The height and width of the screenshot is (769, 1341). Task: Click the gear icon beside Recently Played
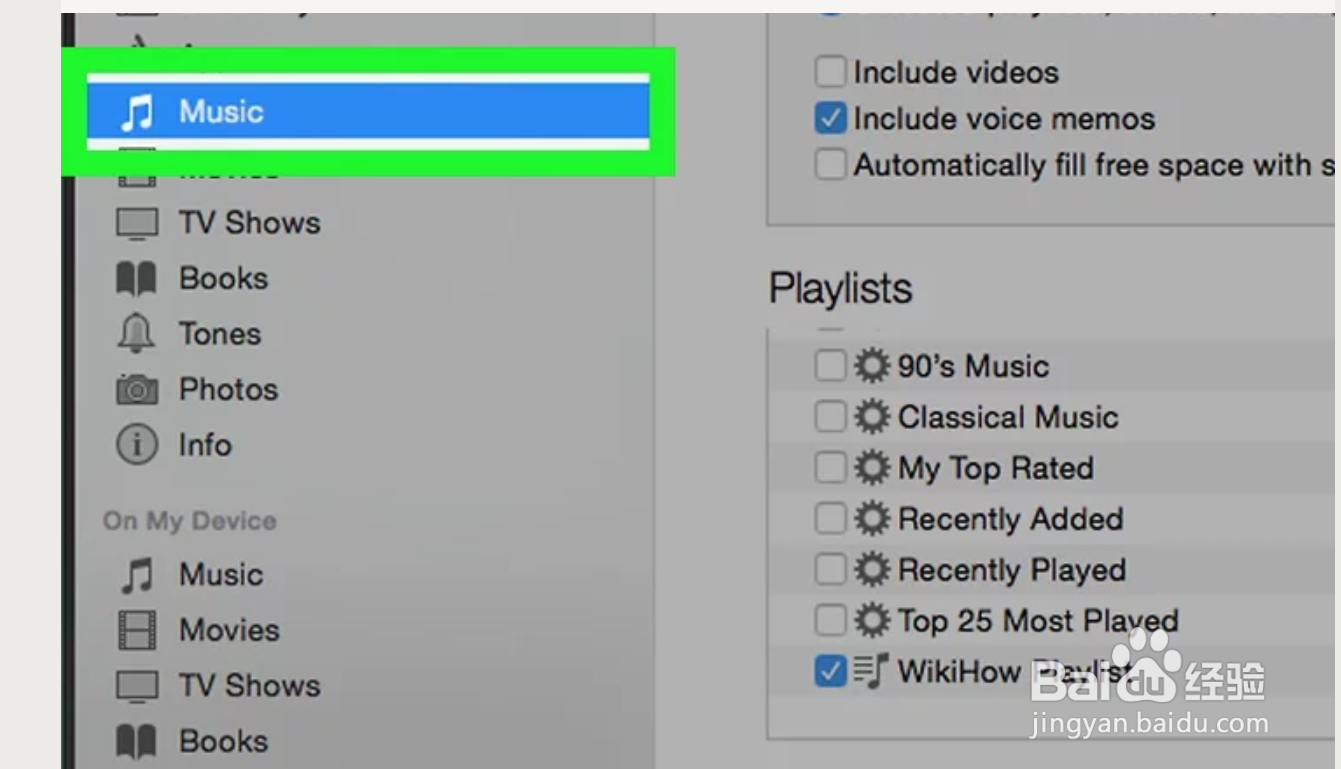click(x=872, y=570)
